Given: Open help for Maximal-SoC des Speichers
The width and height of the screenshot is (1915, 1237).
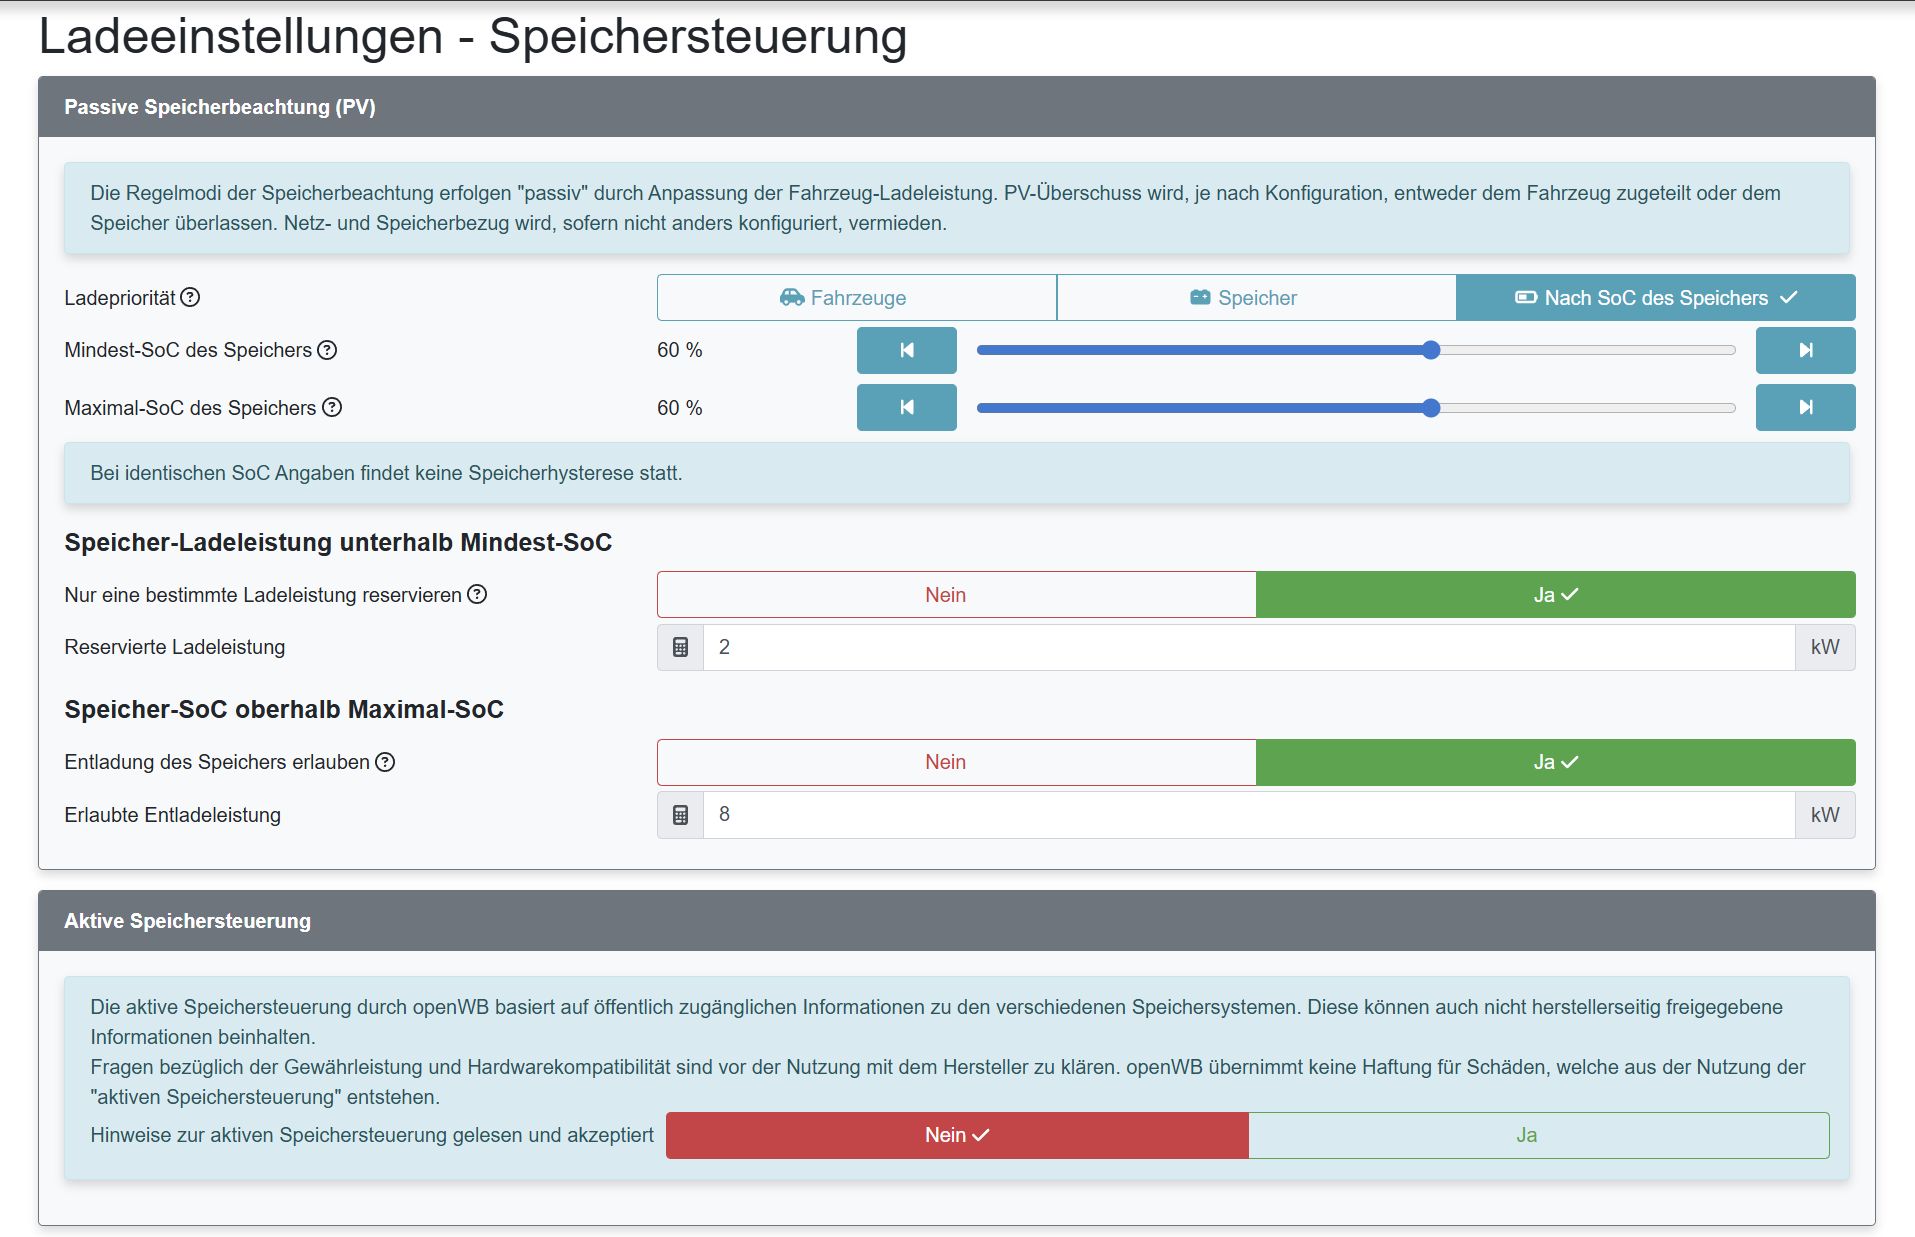Looking at the screenshot, I should tap(333, 407).
